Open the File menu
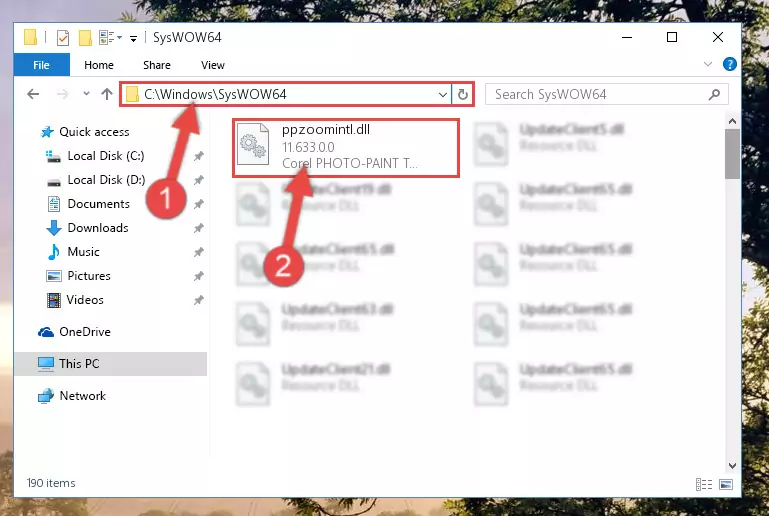 pyautogui.click(x=42, y=65)
